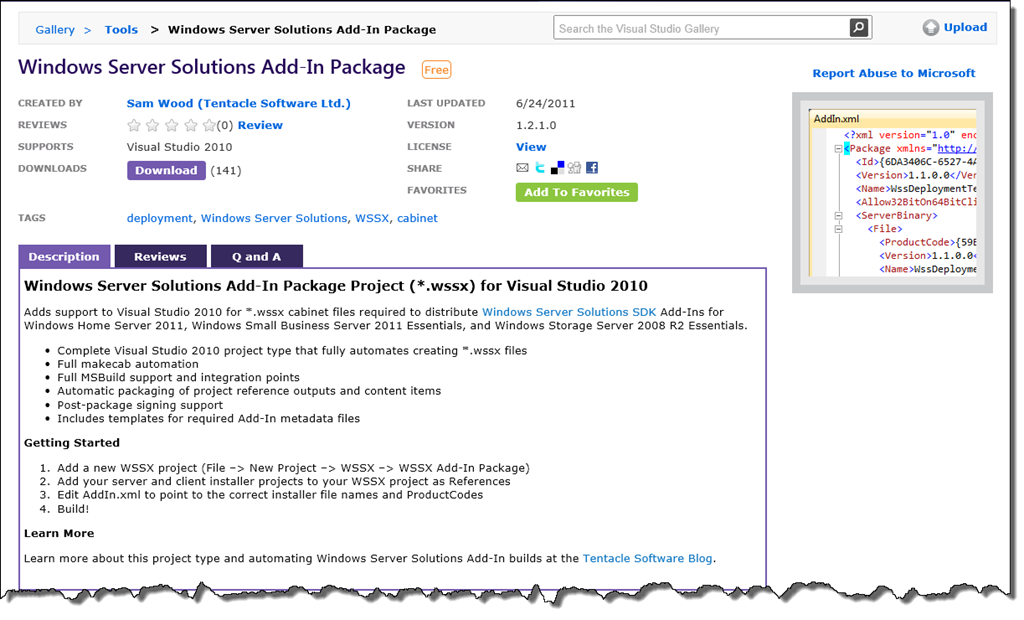Click the Add To Favorites button
1024x620 pixels.
577,192
